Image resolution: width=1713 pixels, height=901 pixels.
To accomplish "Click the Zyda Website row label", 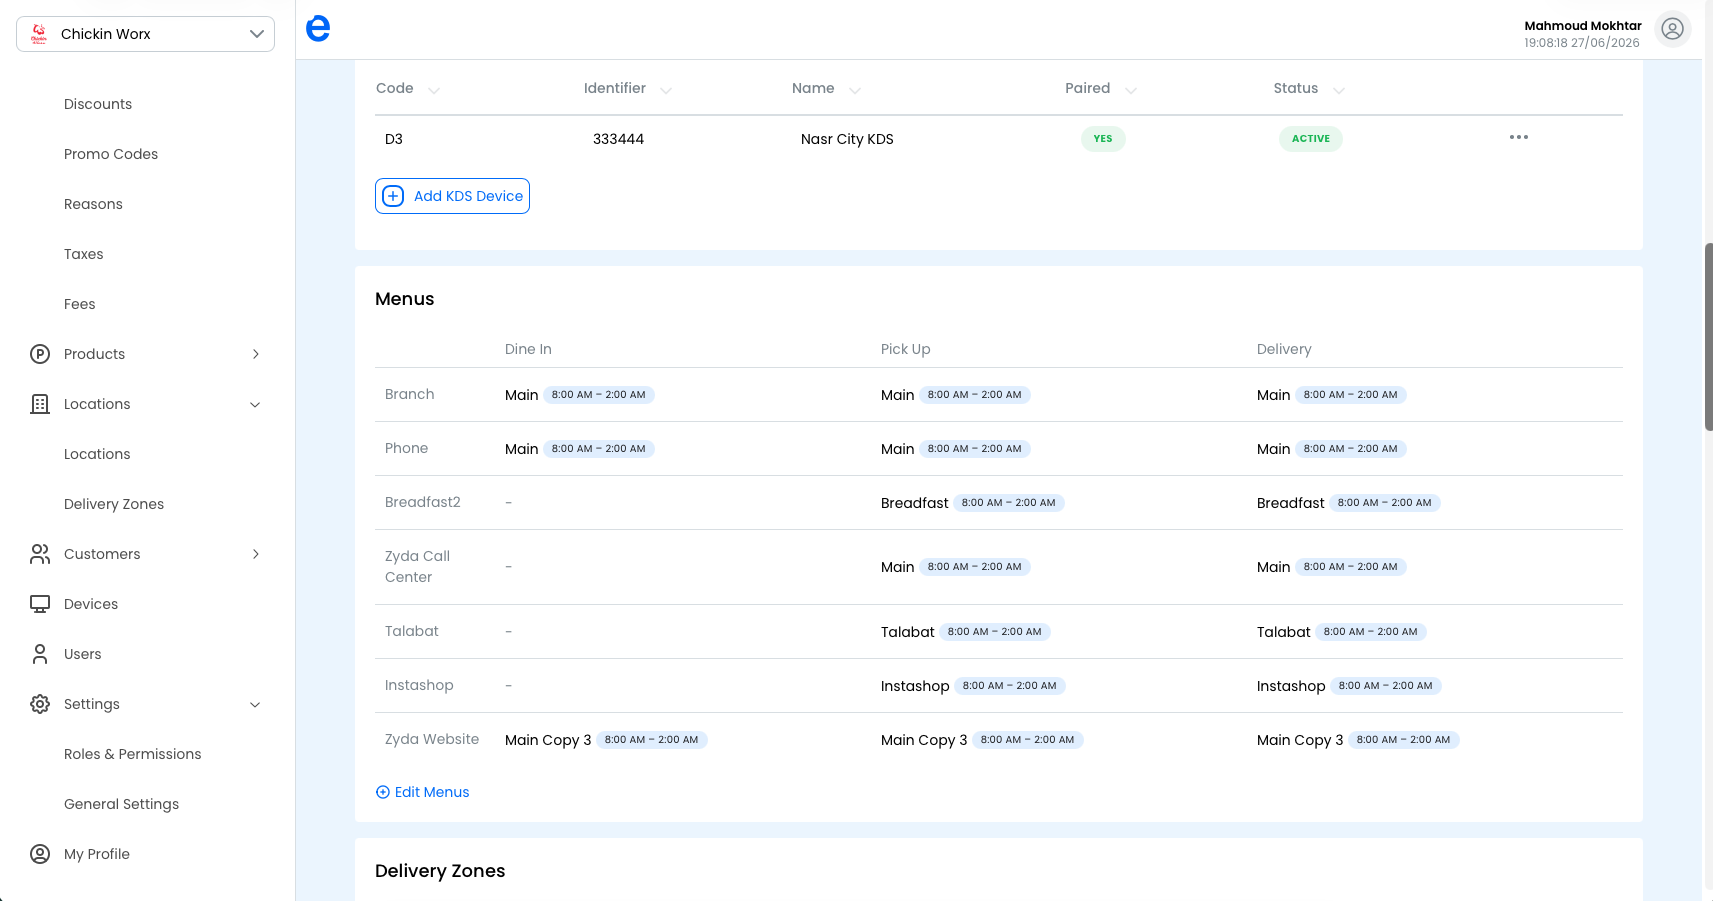I will tap(432, 739).
